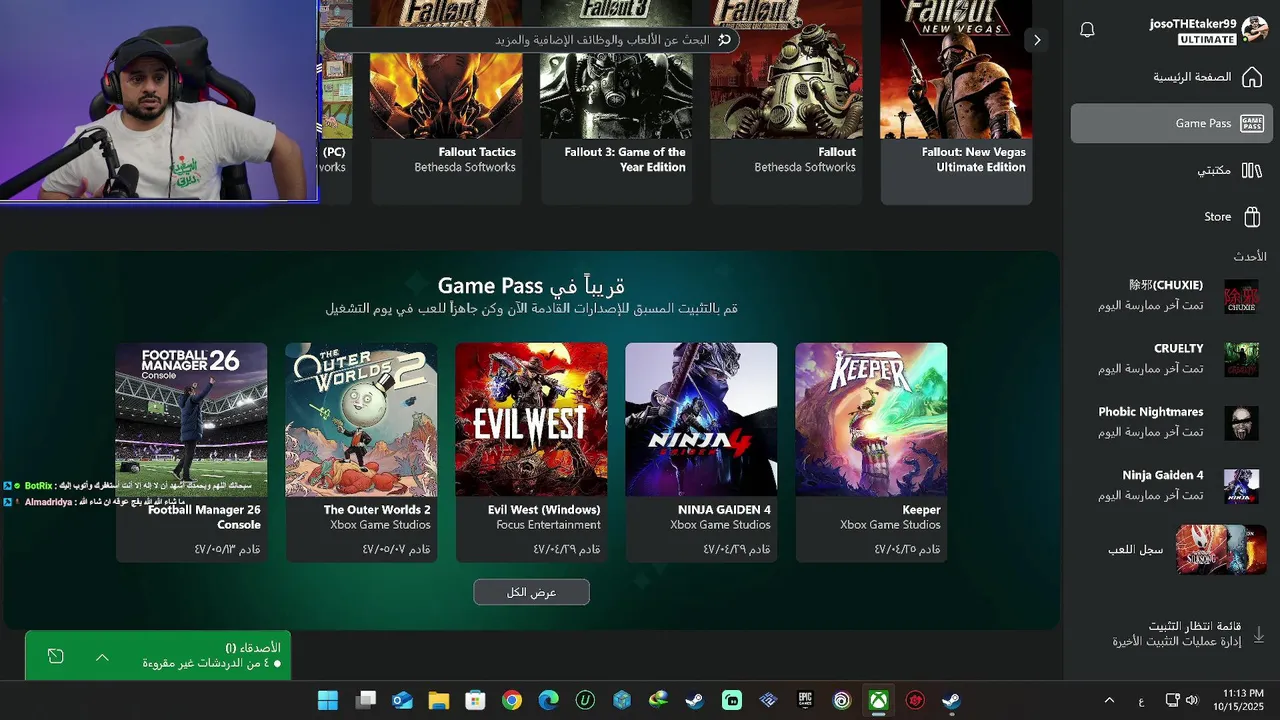Screen dimensions: 1280x720
Task: Open File Explorer from the taskbar
Action: tap(439, 700)
